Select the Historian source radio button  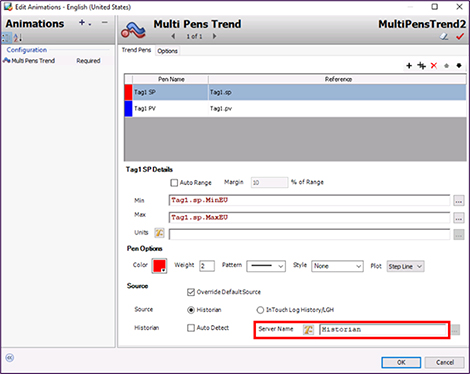pos(191,310)
